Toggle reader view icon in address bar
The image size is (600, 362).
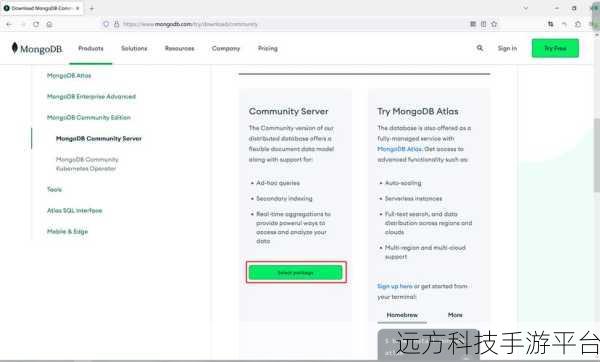484,24
